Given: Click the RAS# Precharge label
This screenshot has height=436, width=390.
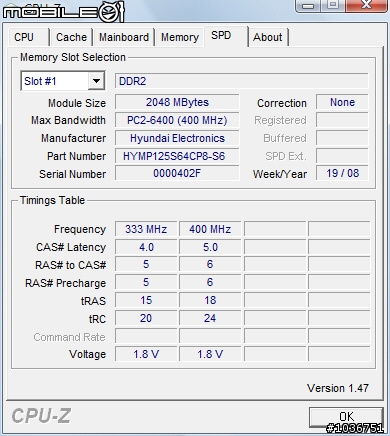Looking at the screenshot, I should [x=66, y=283].
